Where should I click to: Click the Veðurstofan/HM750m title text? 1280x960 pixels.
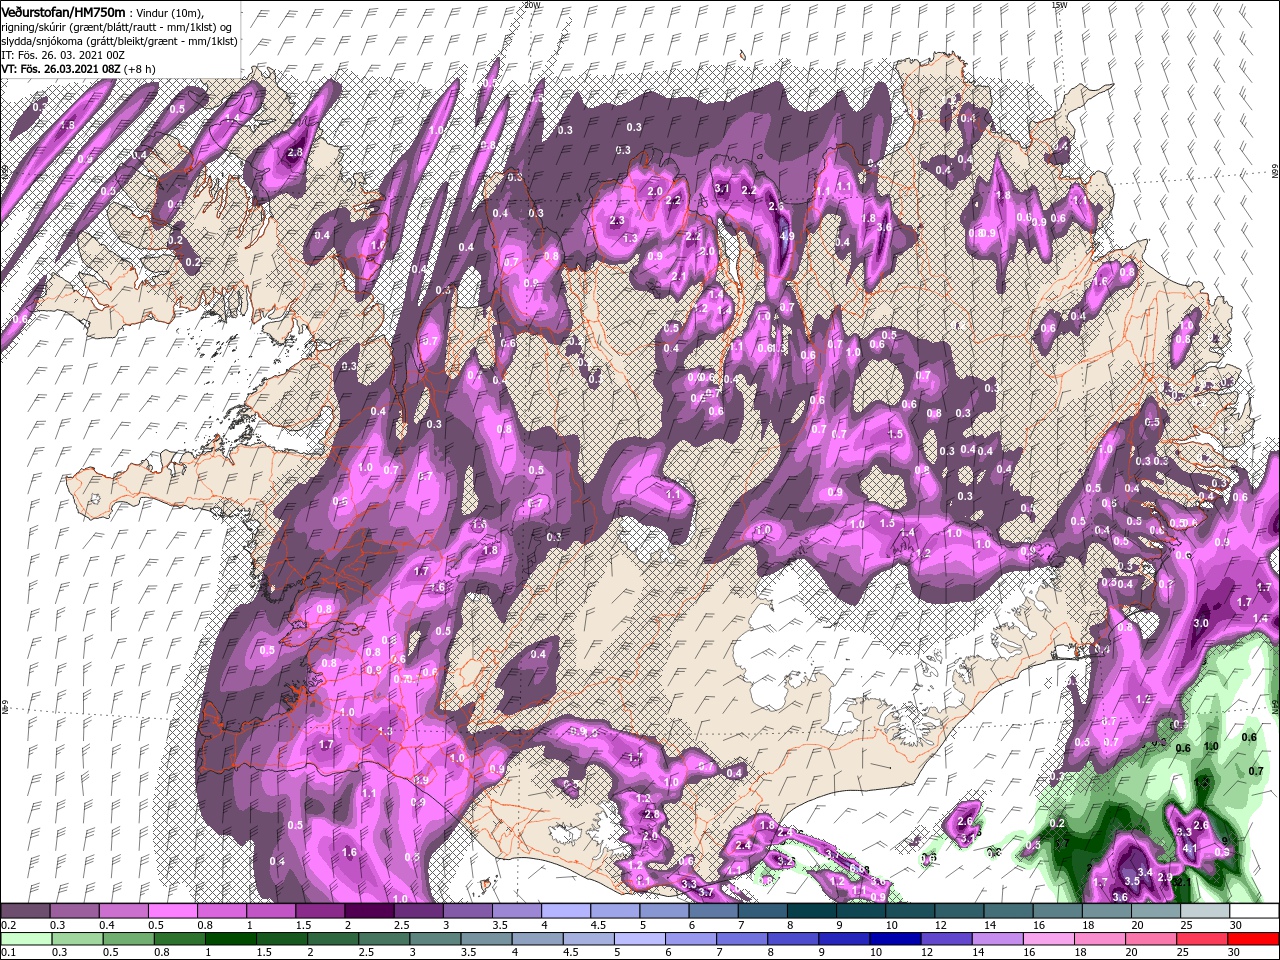click(63, 12)
